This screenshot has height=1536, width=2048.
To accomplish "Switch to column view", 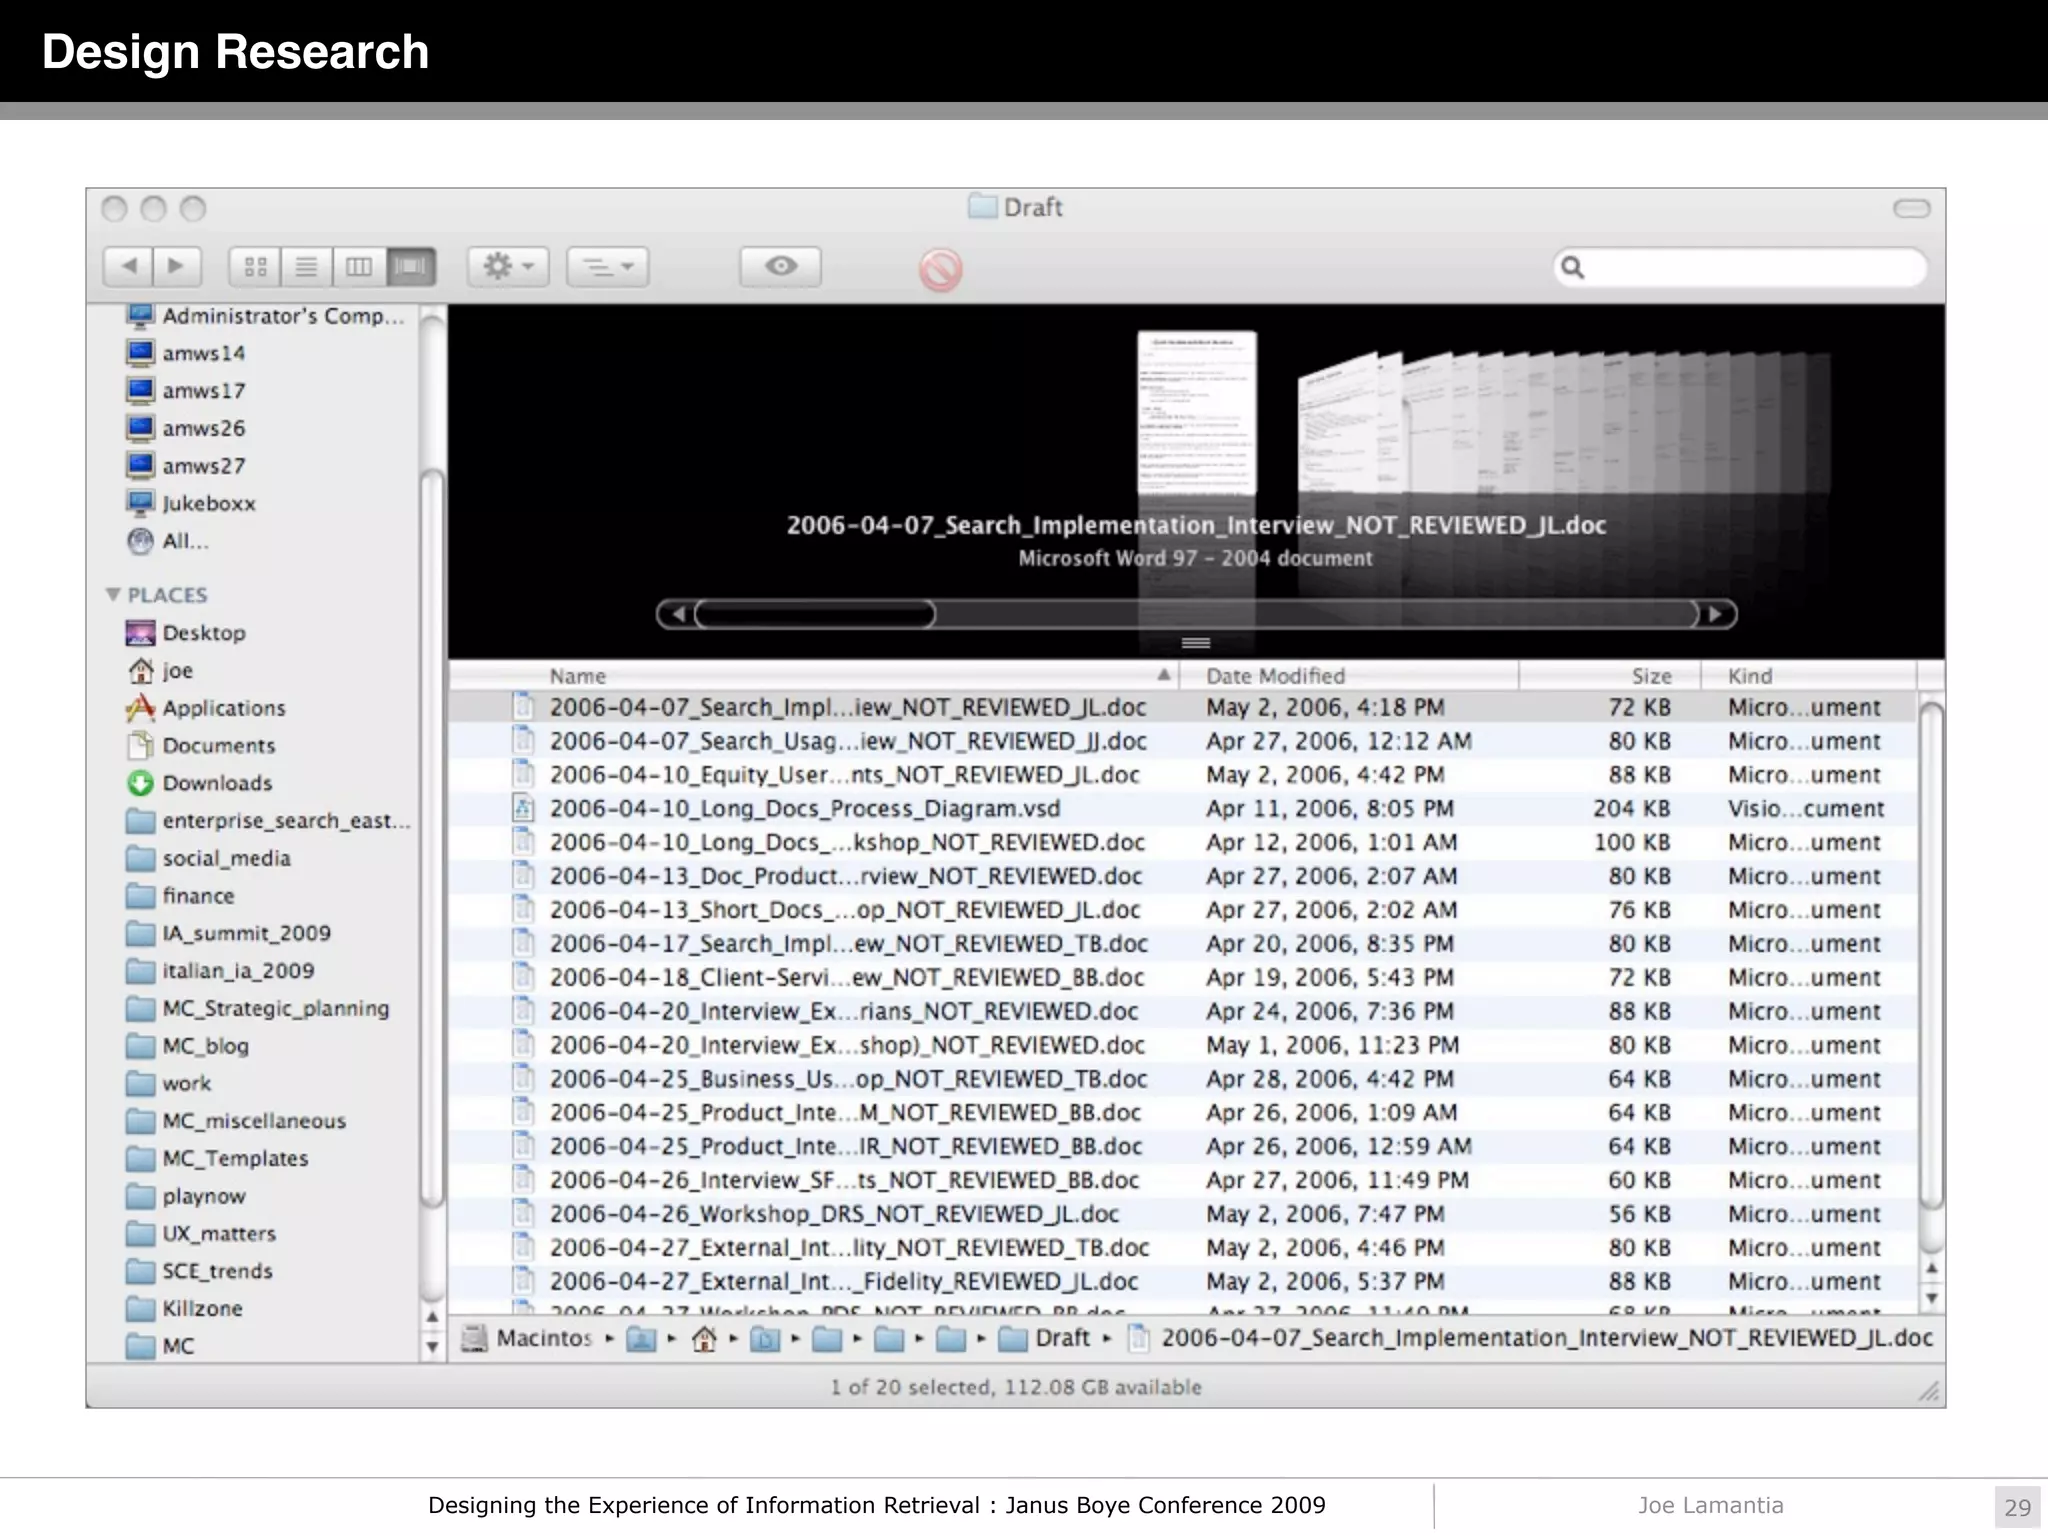I will [359, 267].
